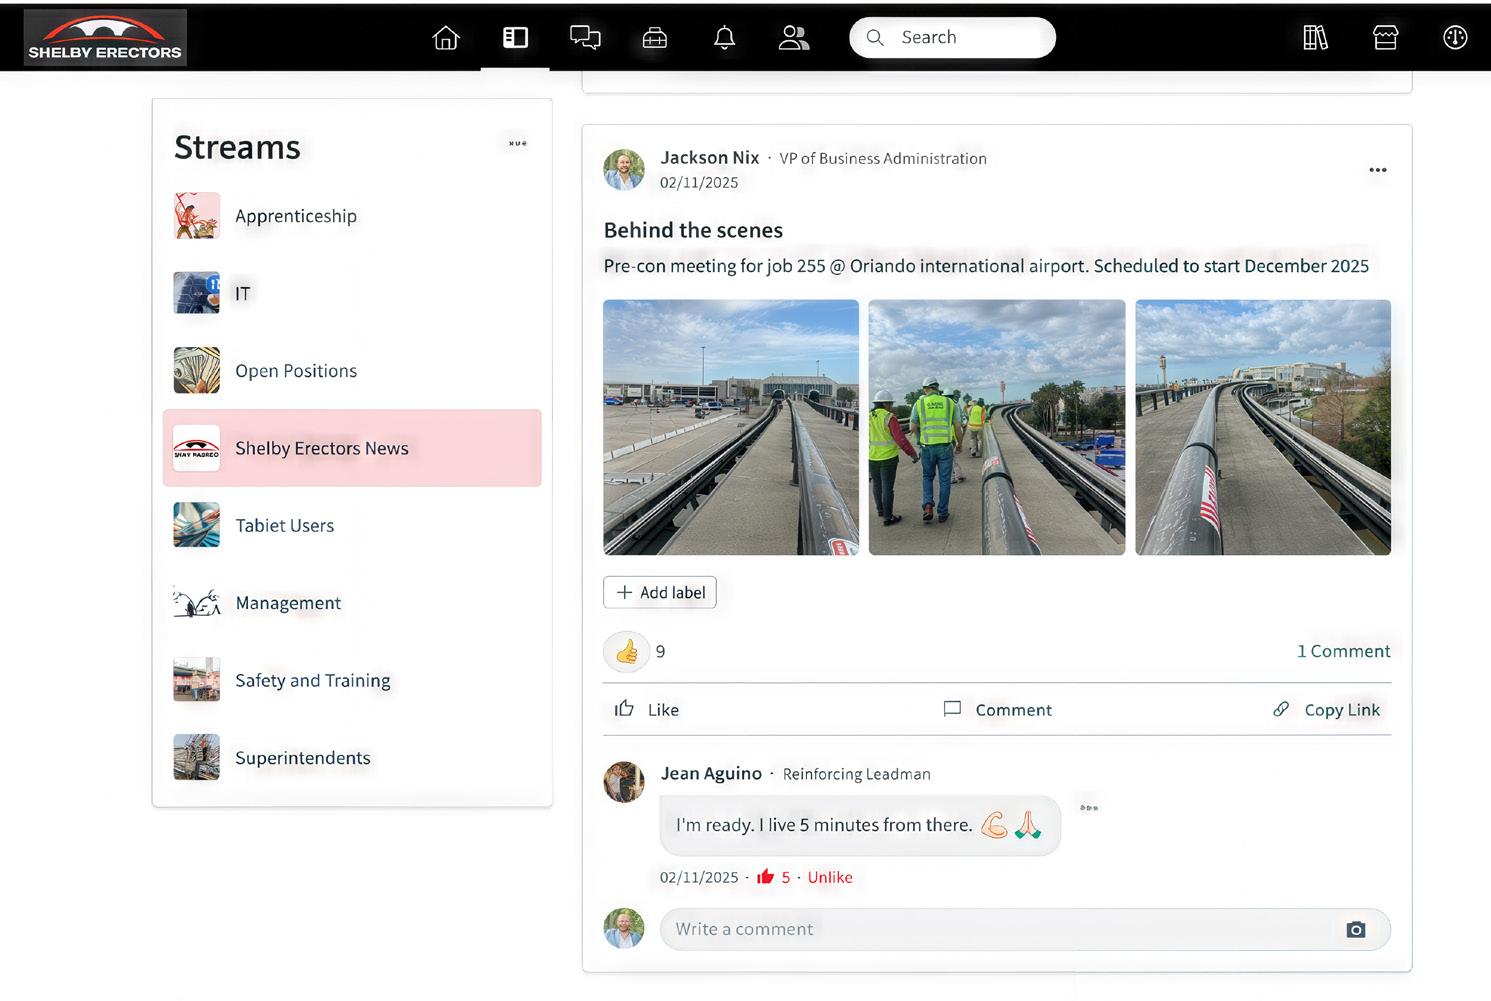The image size is (1491, 1001).
Task: Open the Open Positions stream
Action: coord(352,371)
